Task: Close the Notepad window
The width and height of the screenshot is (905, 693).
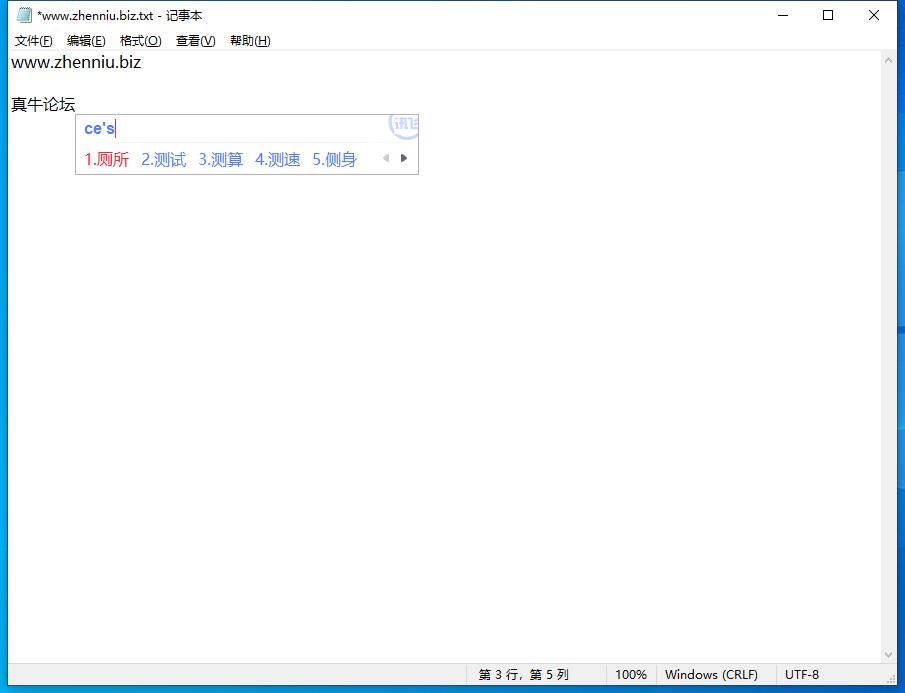Action: point(874,16)
